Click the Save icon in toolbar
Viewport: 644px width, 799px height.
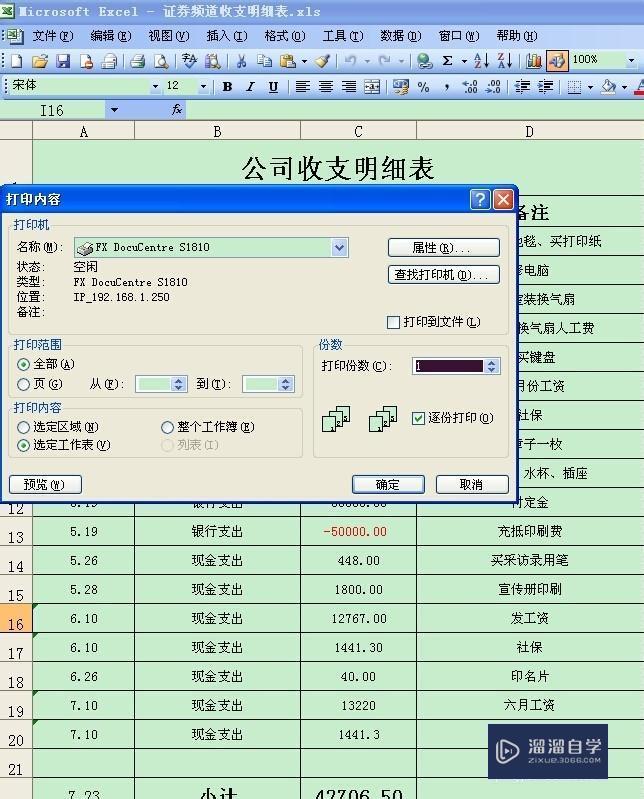(x=63, y=62)
